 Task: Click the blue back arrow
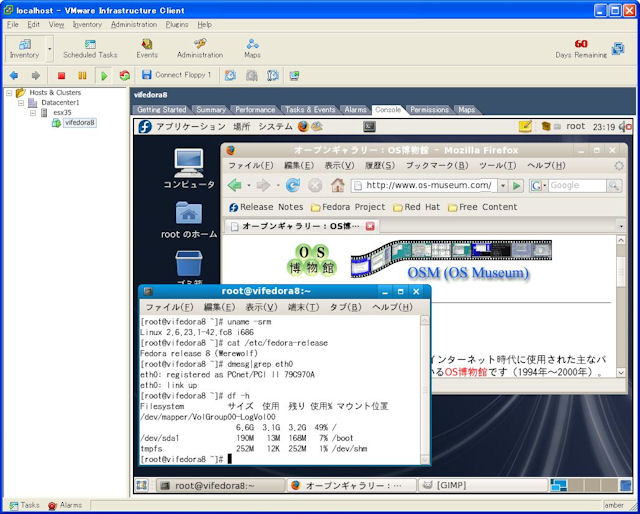14,76
